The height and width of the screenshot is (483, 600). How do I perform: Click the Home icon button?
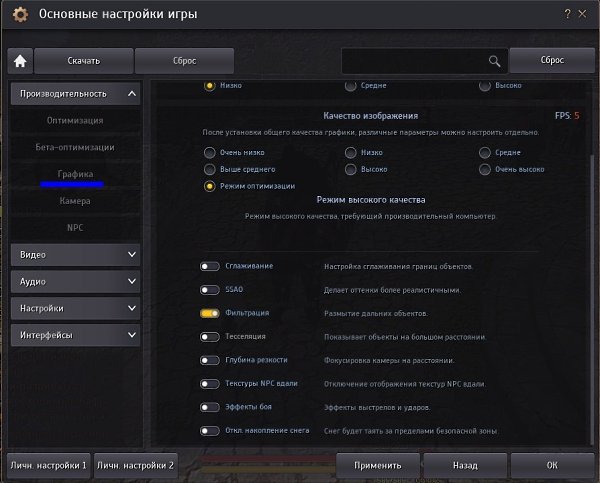click(19, 61)
